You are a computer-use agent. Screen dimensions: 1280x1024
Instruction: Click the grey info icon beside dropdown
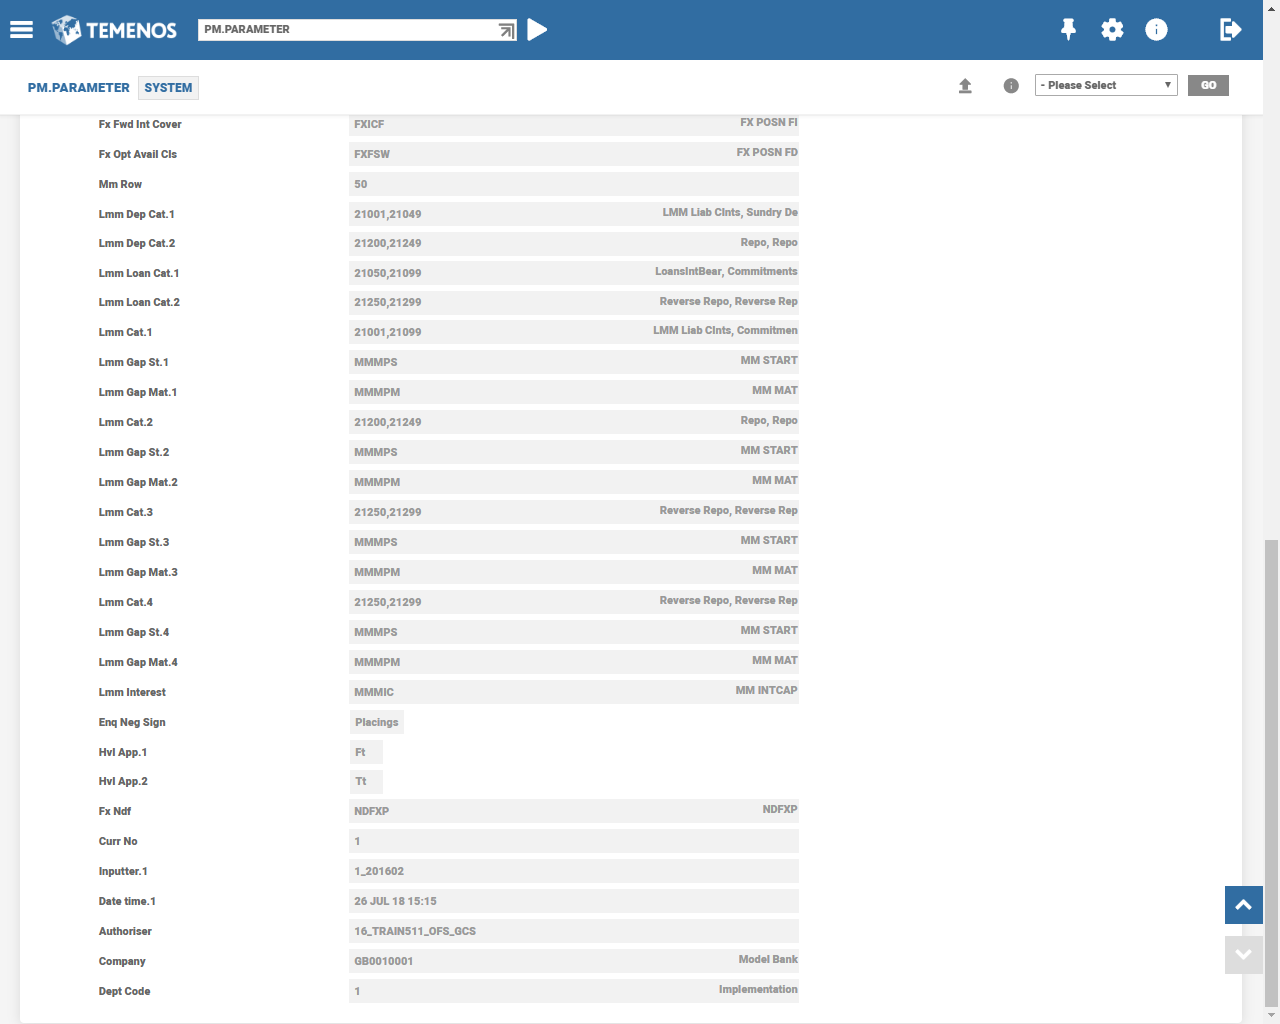click(1011, 86)
